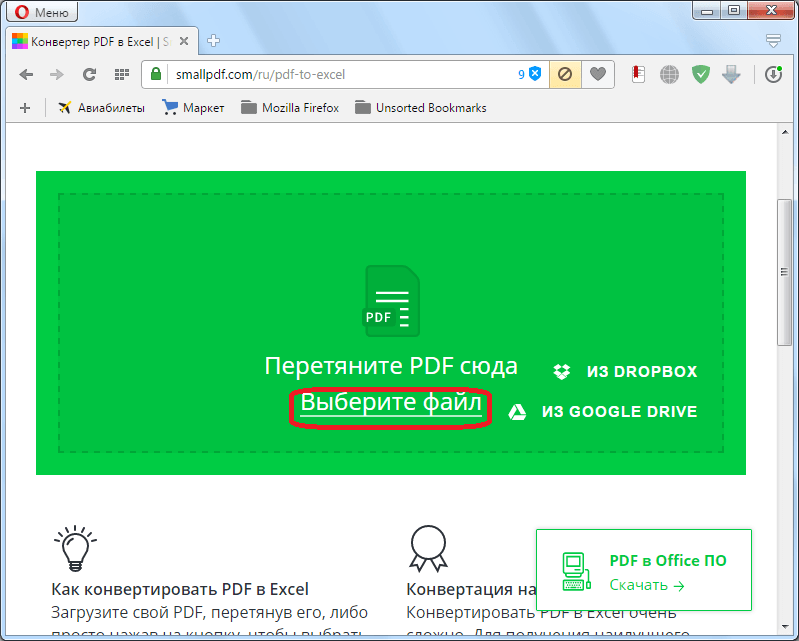The image size is (799, 641).
Task: Expand the tab menu at top right
Action: (x=773, y=41)
